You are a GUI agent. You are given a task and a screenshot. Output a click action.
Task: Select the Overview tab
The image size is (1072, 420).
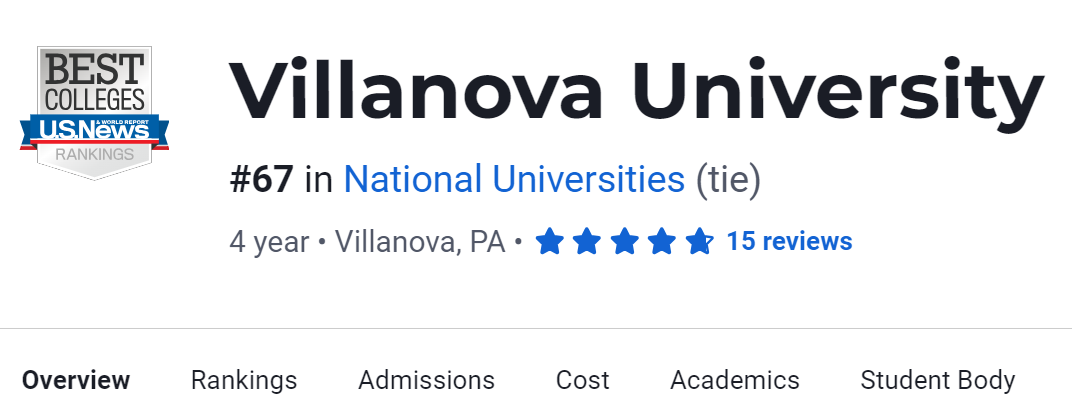coord(76,380)
